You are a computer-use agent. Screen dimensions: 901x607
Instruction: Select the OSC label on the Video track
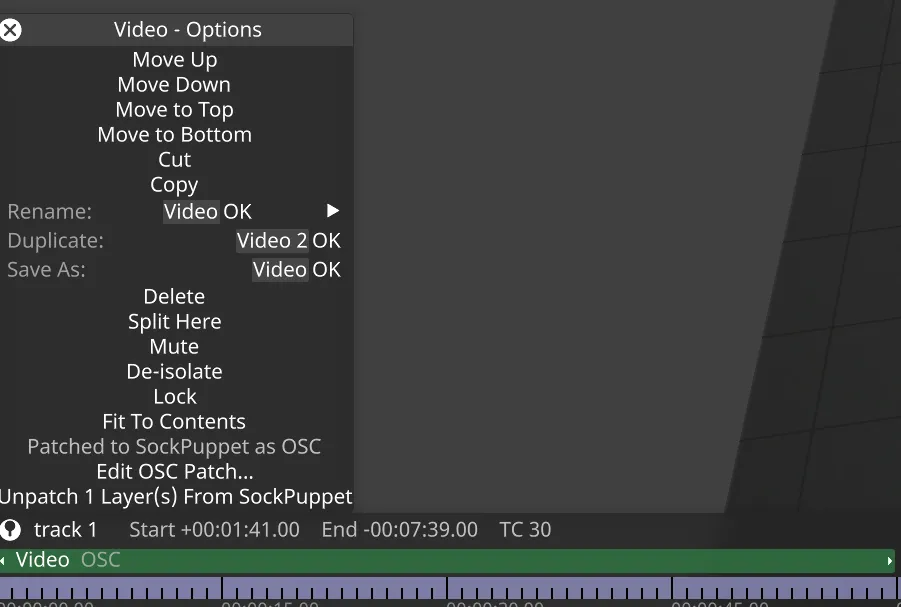click(100, 560)
